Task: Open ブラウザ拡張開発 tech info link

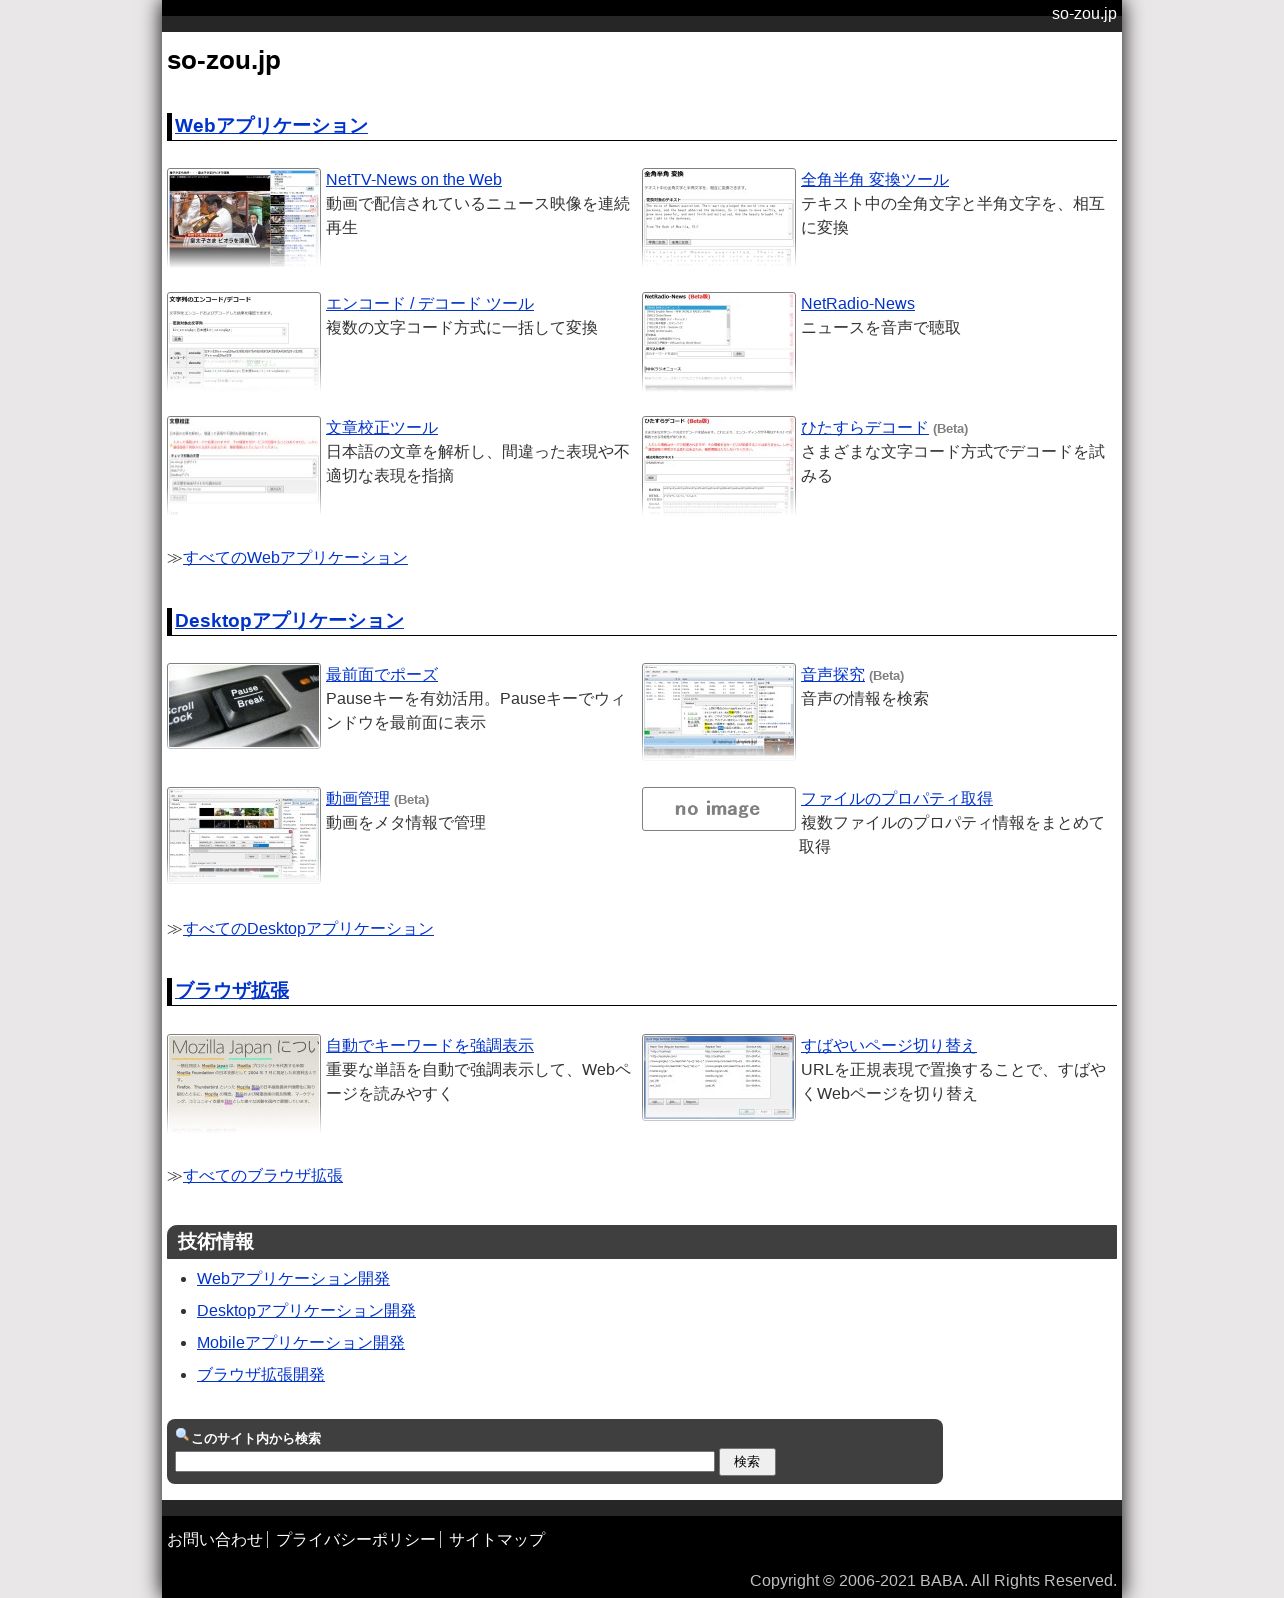Action: (x=261, y=1375)
